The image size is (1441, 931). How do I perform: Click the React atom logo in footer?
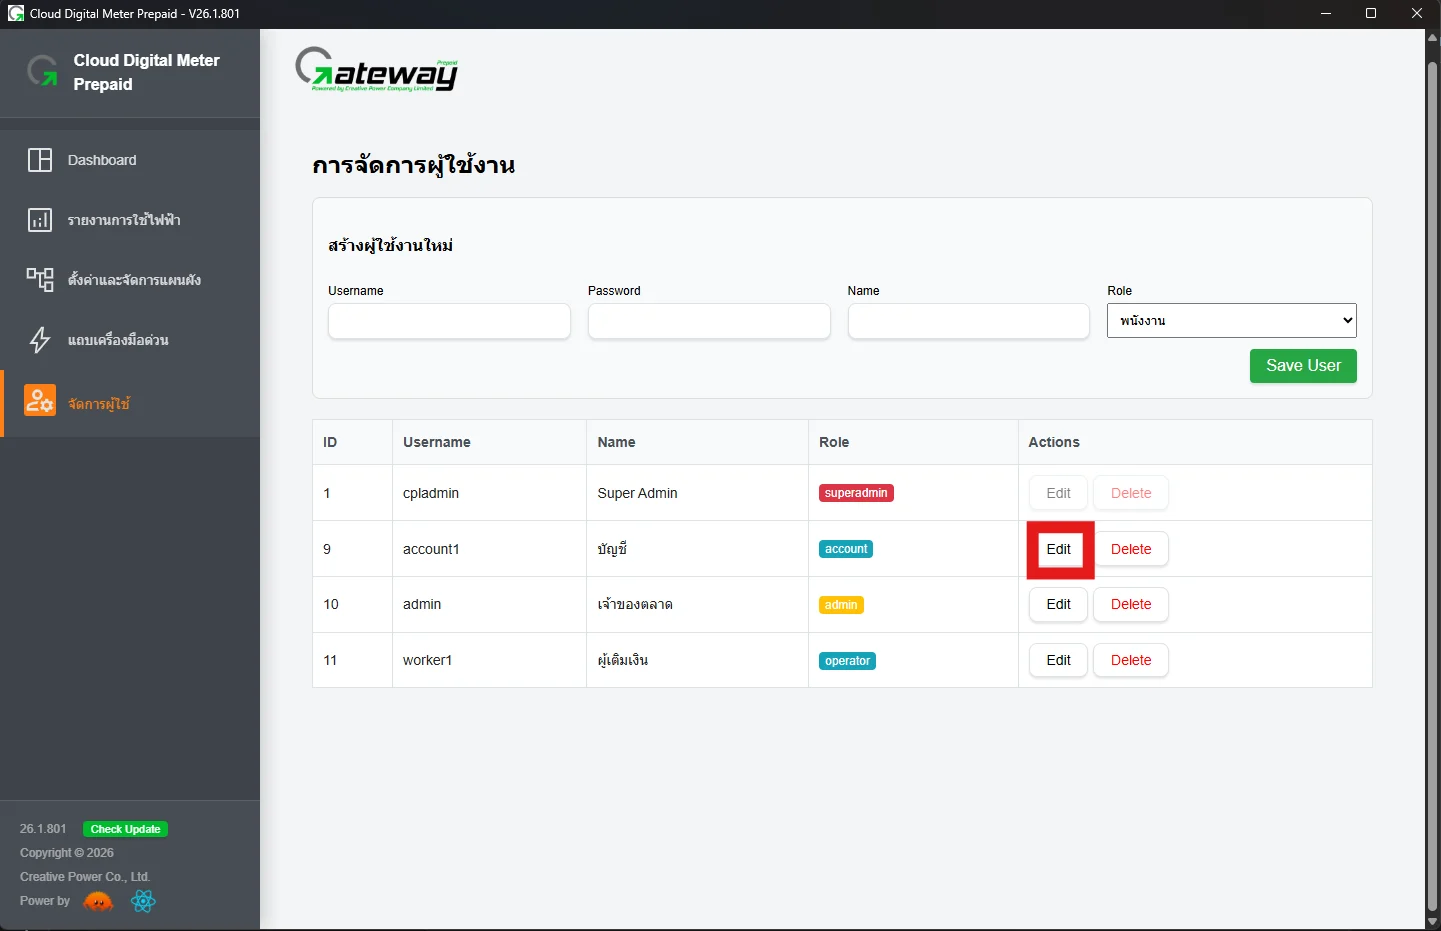[144, 901]
